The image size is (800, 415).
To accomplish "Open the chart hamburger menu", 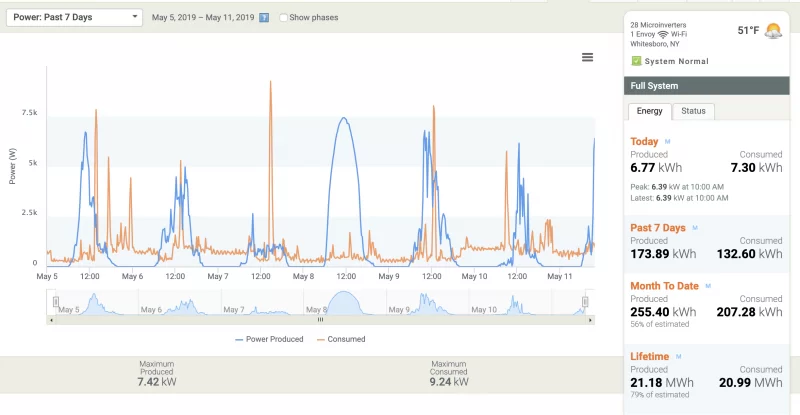I will 588,57.
